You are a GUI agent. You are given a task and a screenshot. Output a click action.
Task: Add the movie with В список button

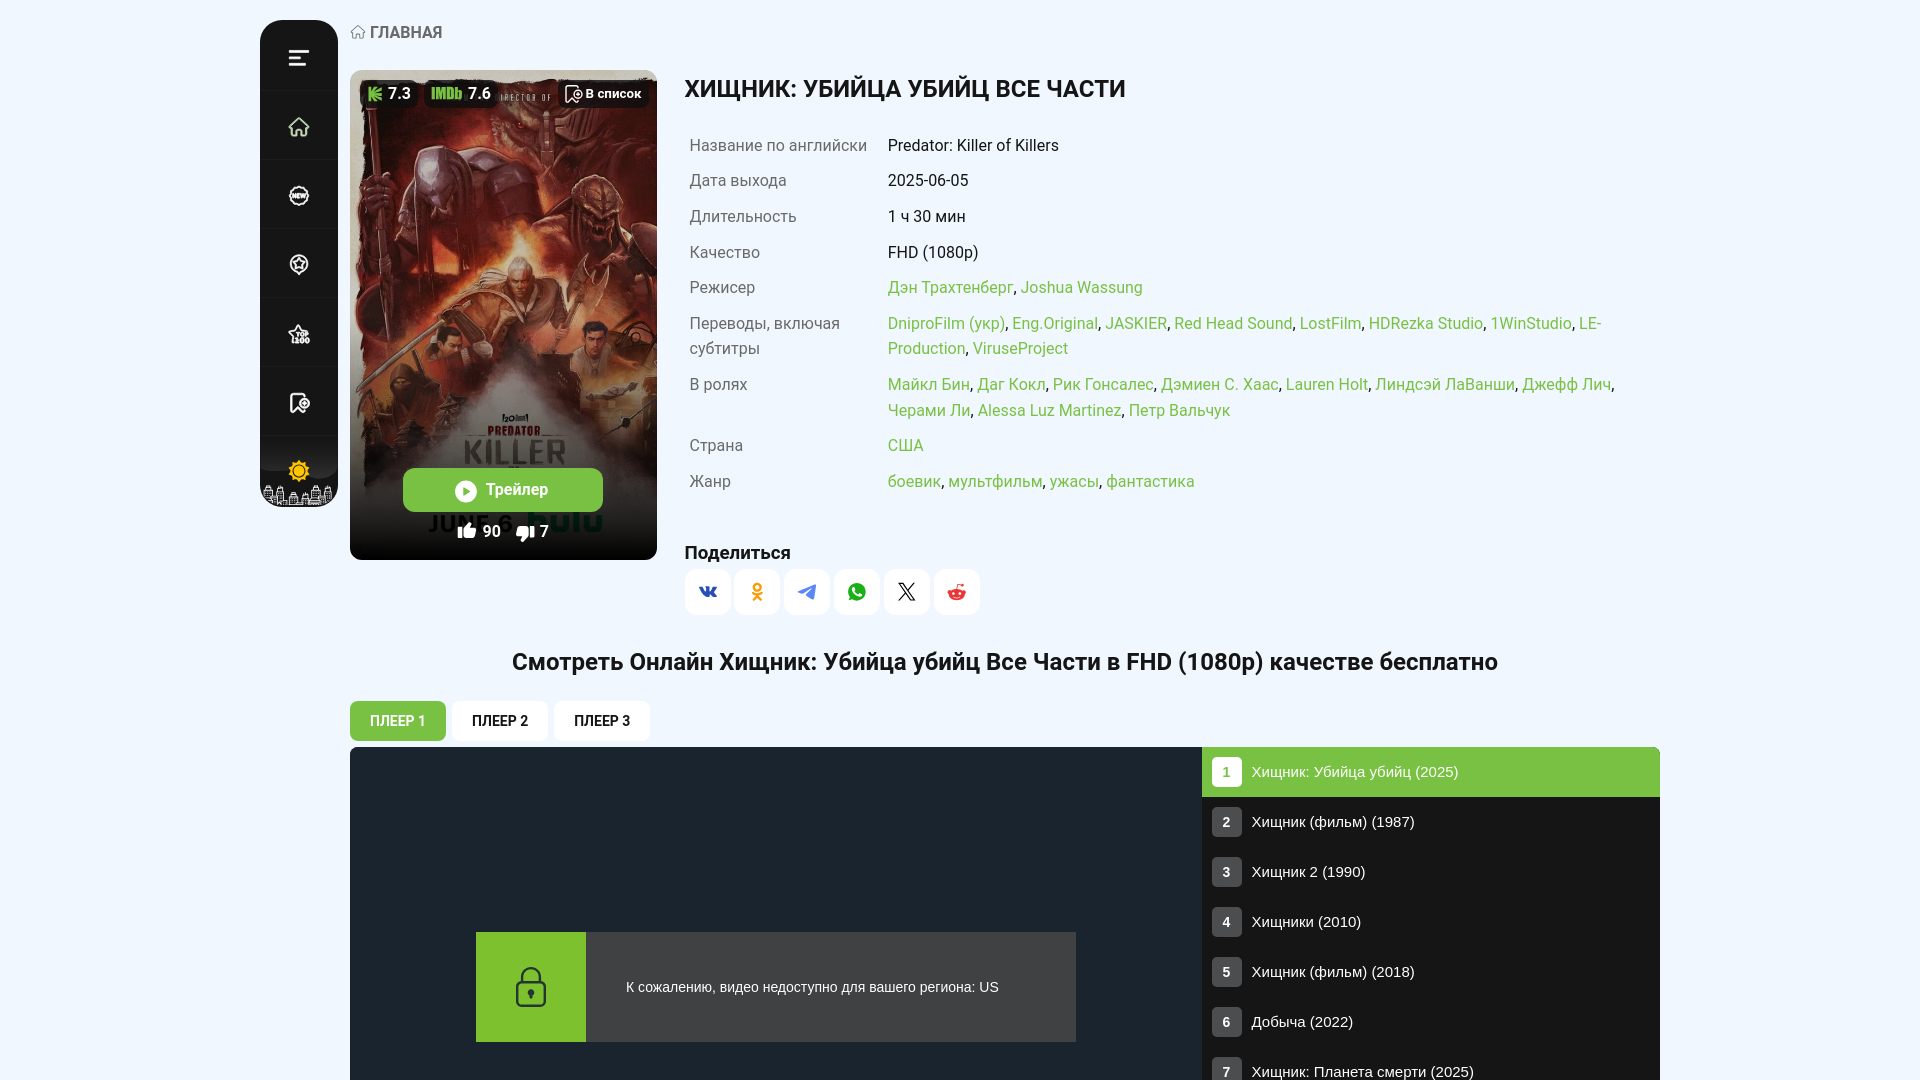(603, 94)
